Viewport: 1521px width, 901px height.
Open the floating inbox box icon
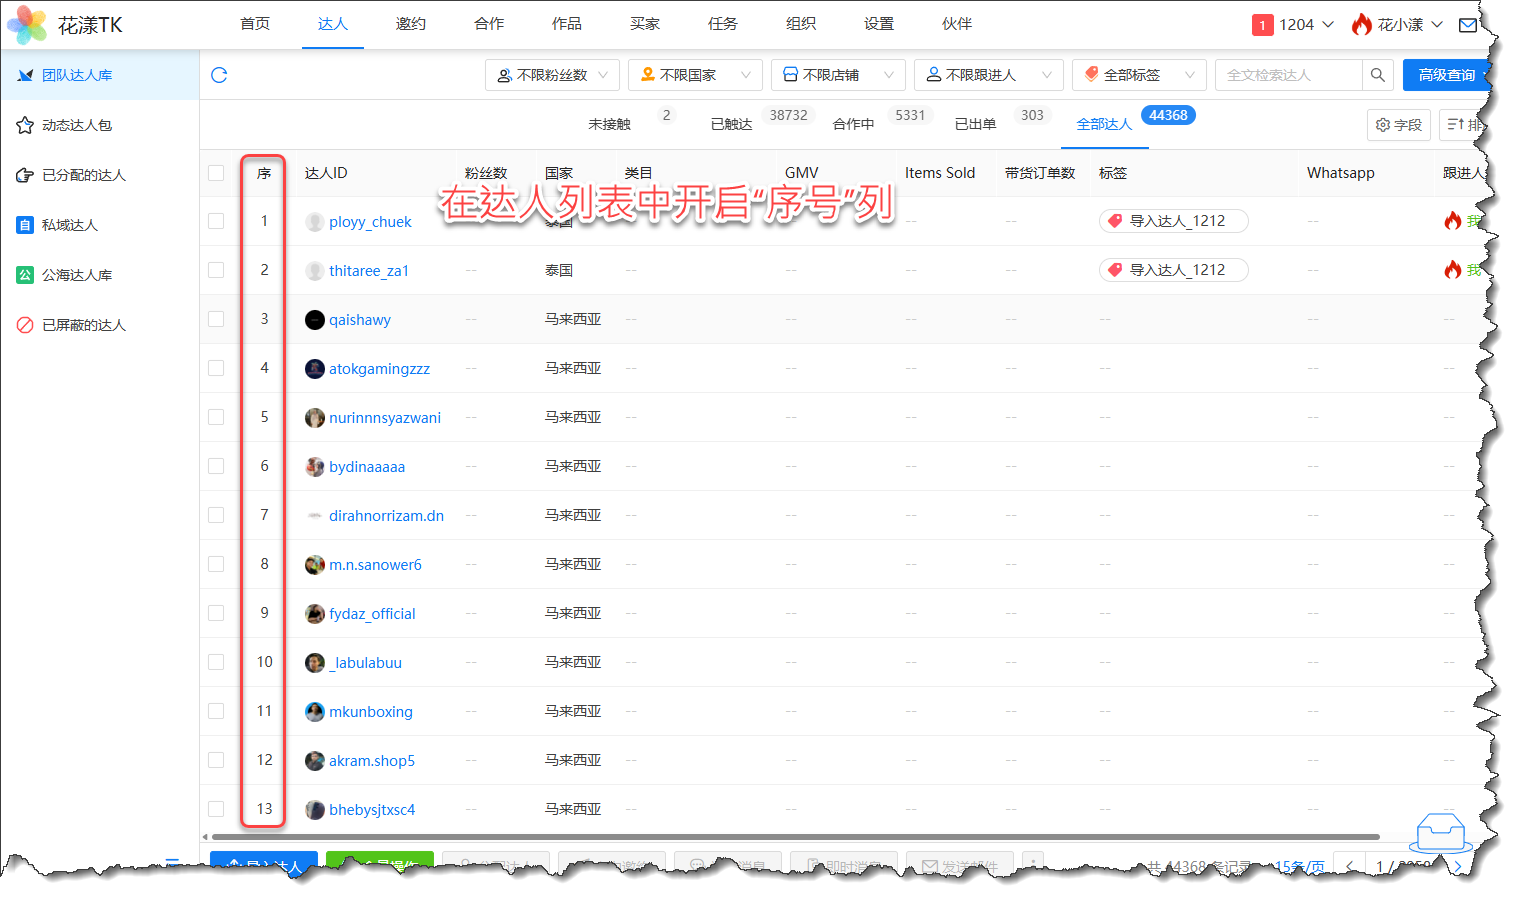1440,831
